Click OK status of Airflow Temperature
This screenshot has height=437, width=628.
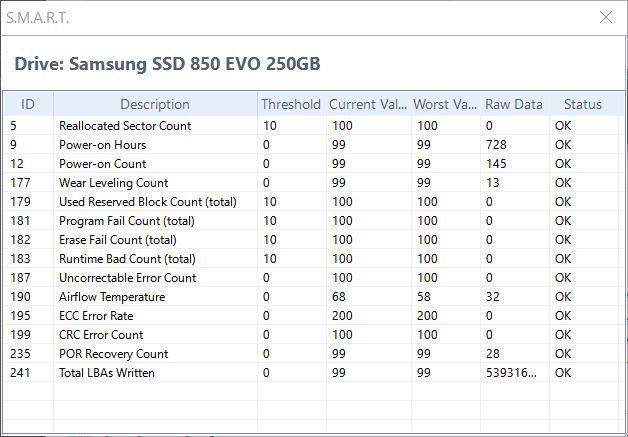pos(563,297)
